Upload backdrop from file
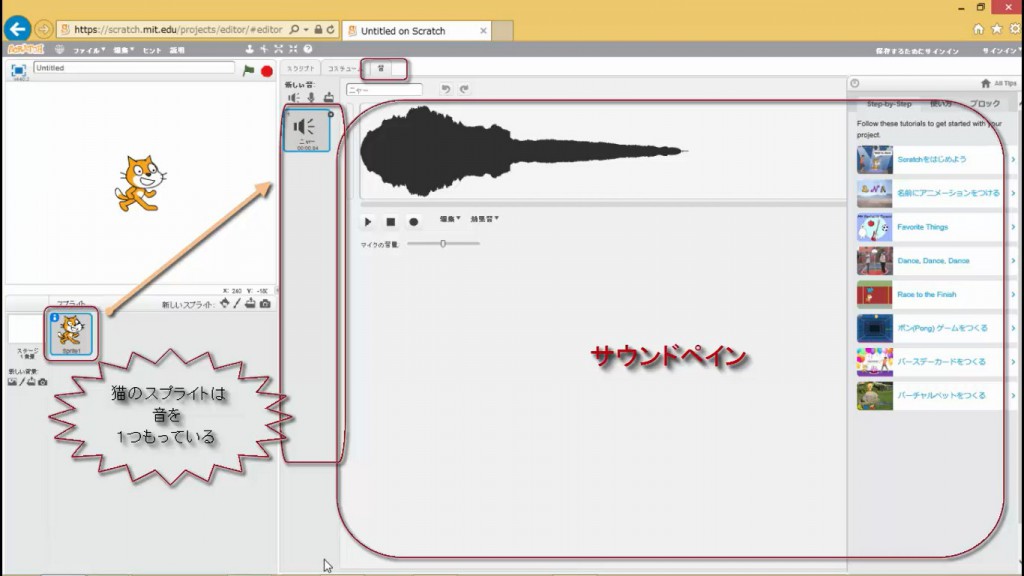Viewport: 1024px width, 576px height. tap(31, 382)
